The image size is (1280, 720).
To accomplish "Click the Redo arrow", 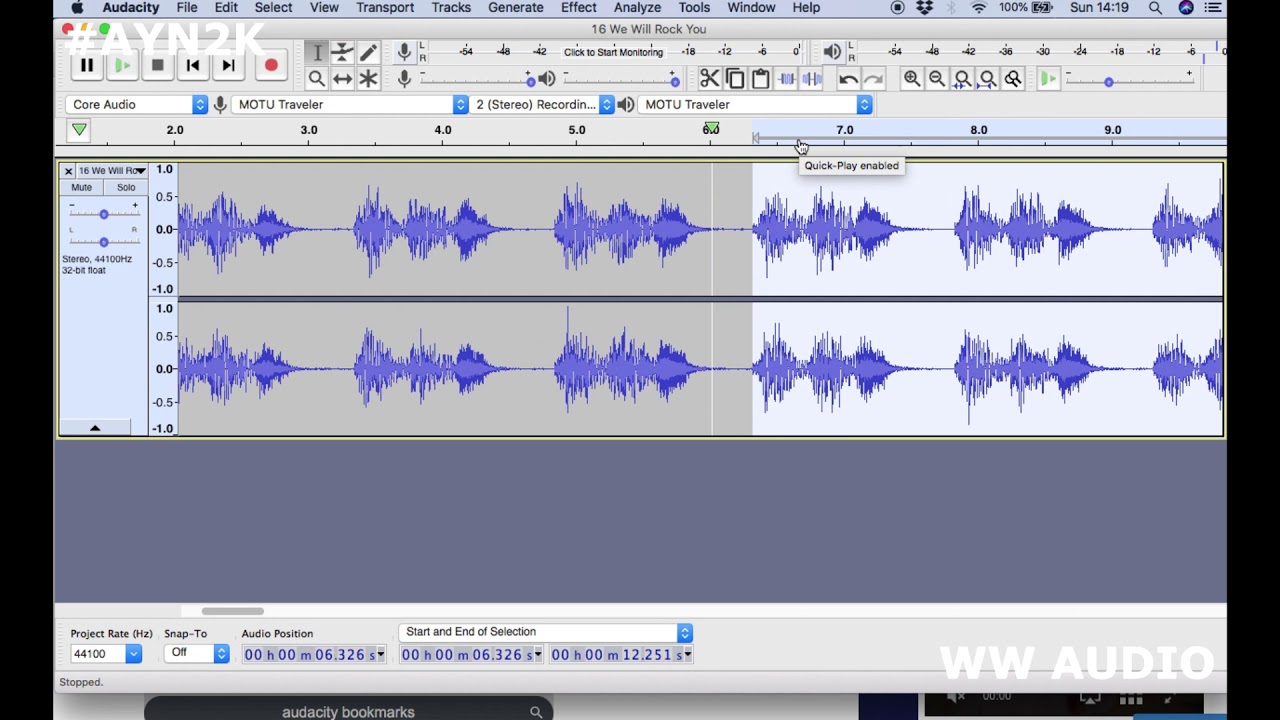I will tap(873, 79).
